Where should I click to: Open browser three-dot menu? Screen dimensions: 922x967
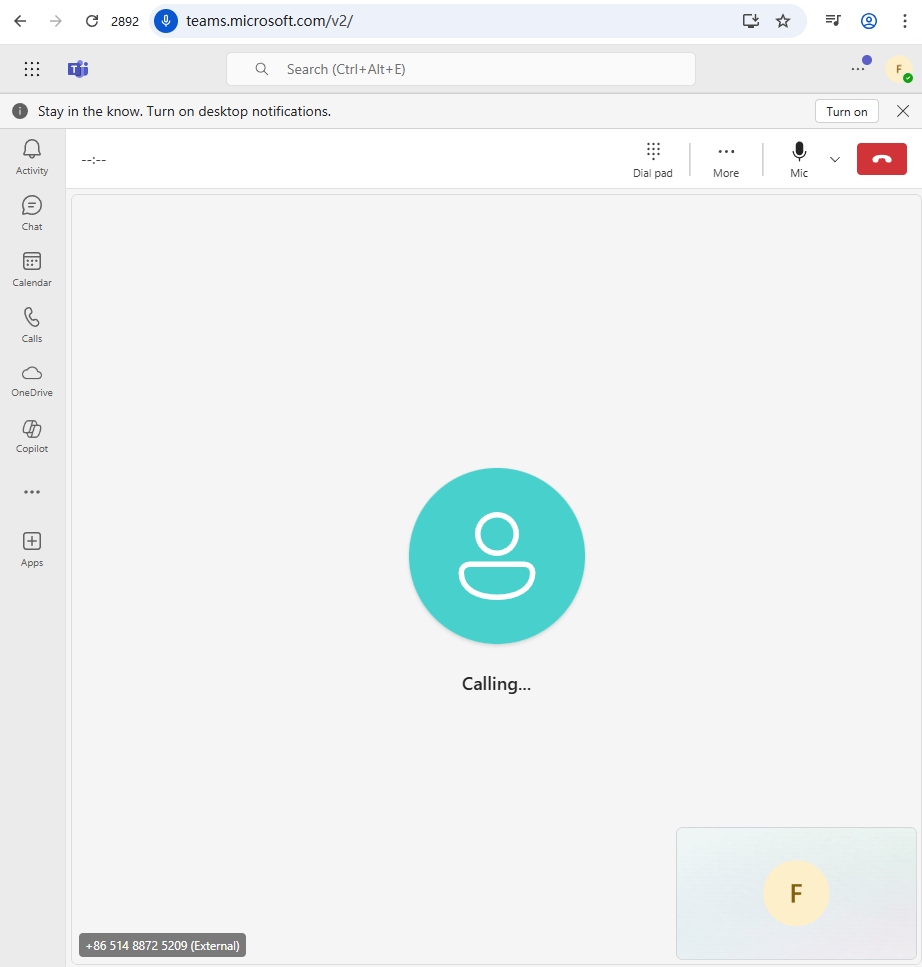click(905, 21)
